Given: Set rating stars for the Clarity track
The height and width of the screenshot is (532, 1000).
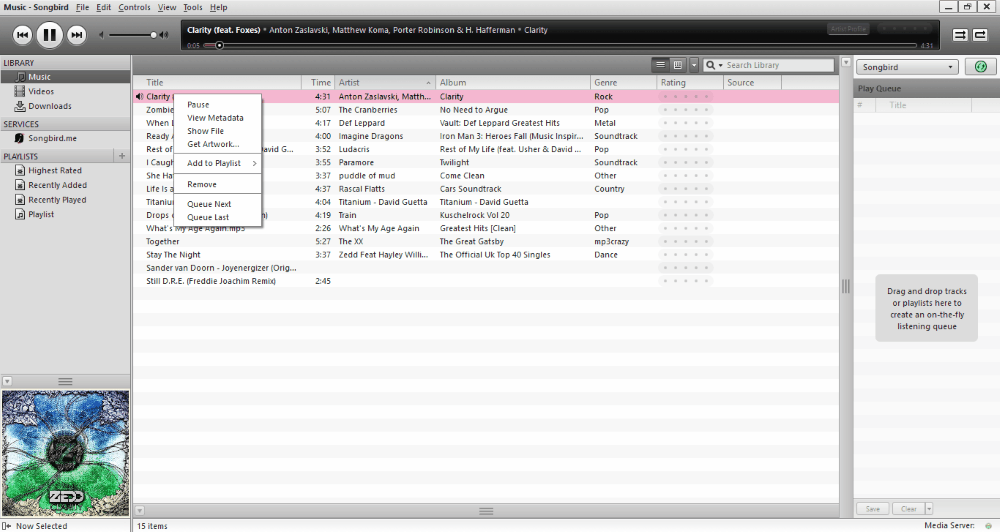Looking at the screenshot, I should [686, 96].
